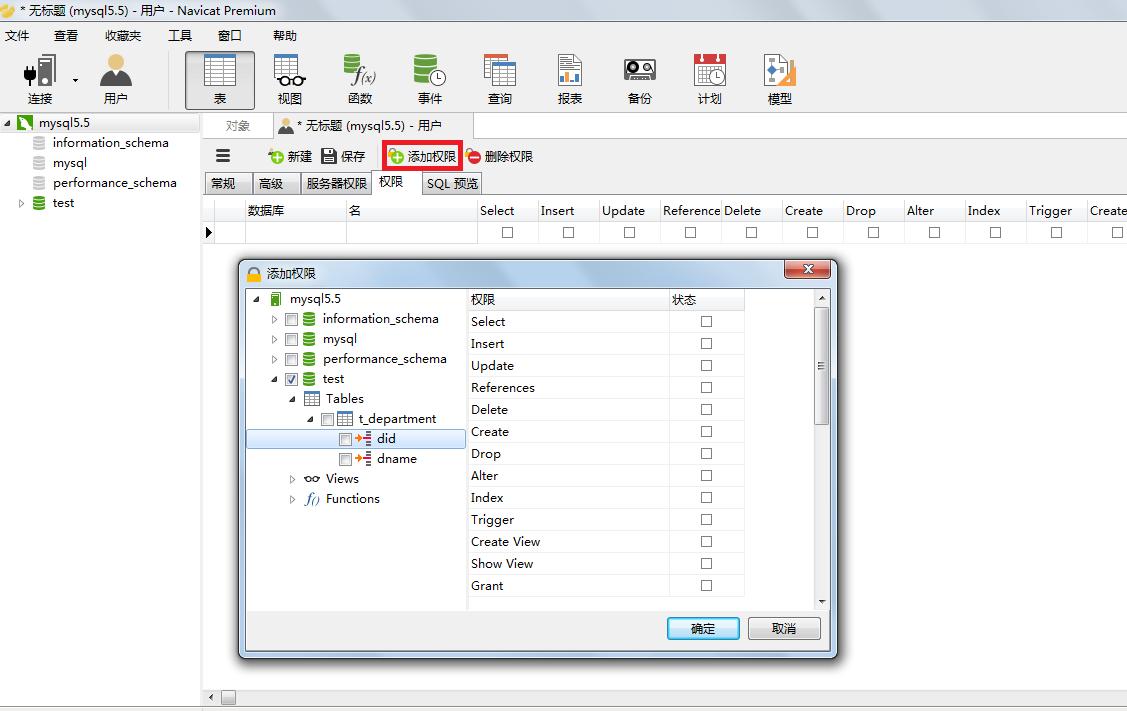Screen dimensions: 1127x711
Task: Check the t_department table checkbox
Action: coord(327,419)
